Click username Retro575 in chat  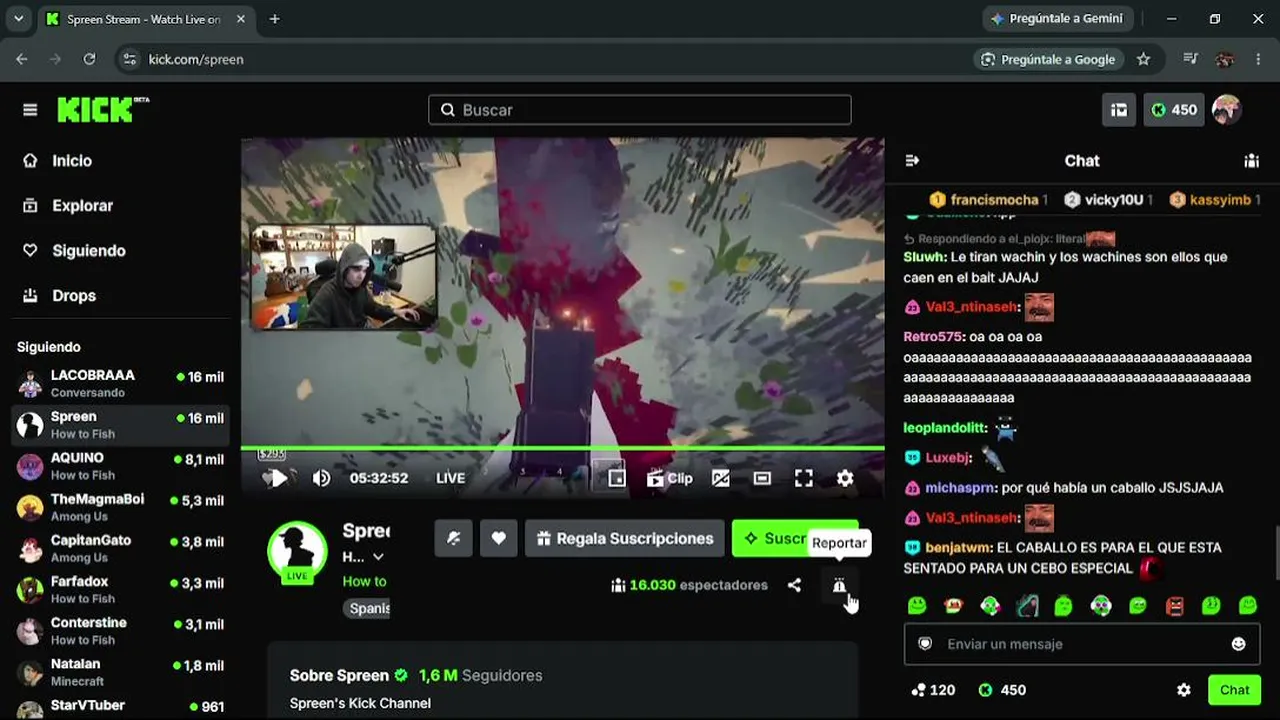click(933, 337)
